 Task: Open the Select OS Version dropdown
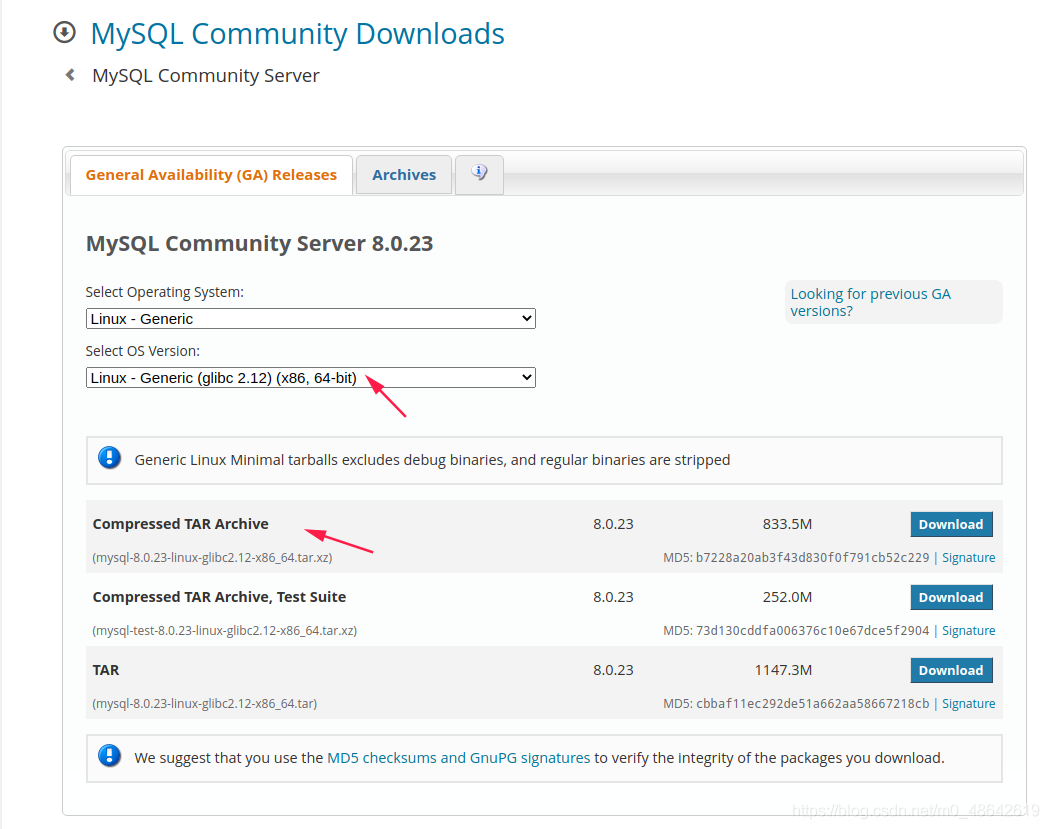[x=310, y=377]
